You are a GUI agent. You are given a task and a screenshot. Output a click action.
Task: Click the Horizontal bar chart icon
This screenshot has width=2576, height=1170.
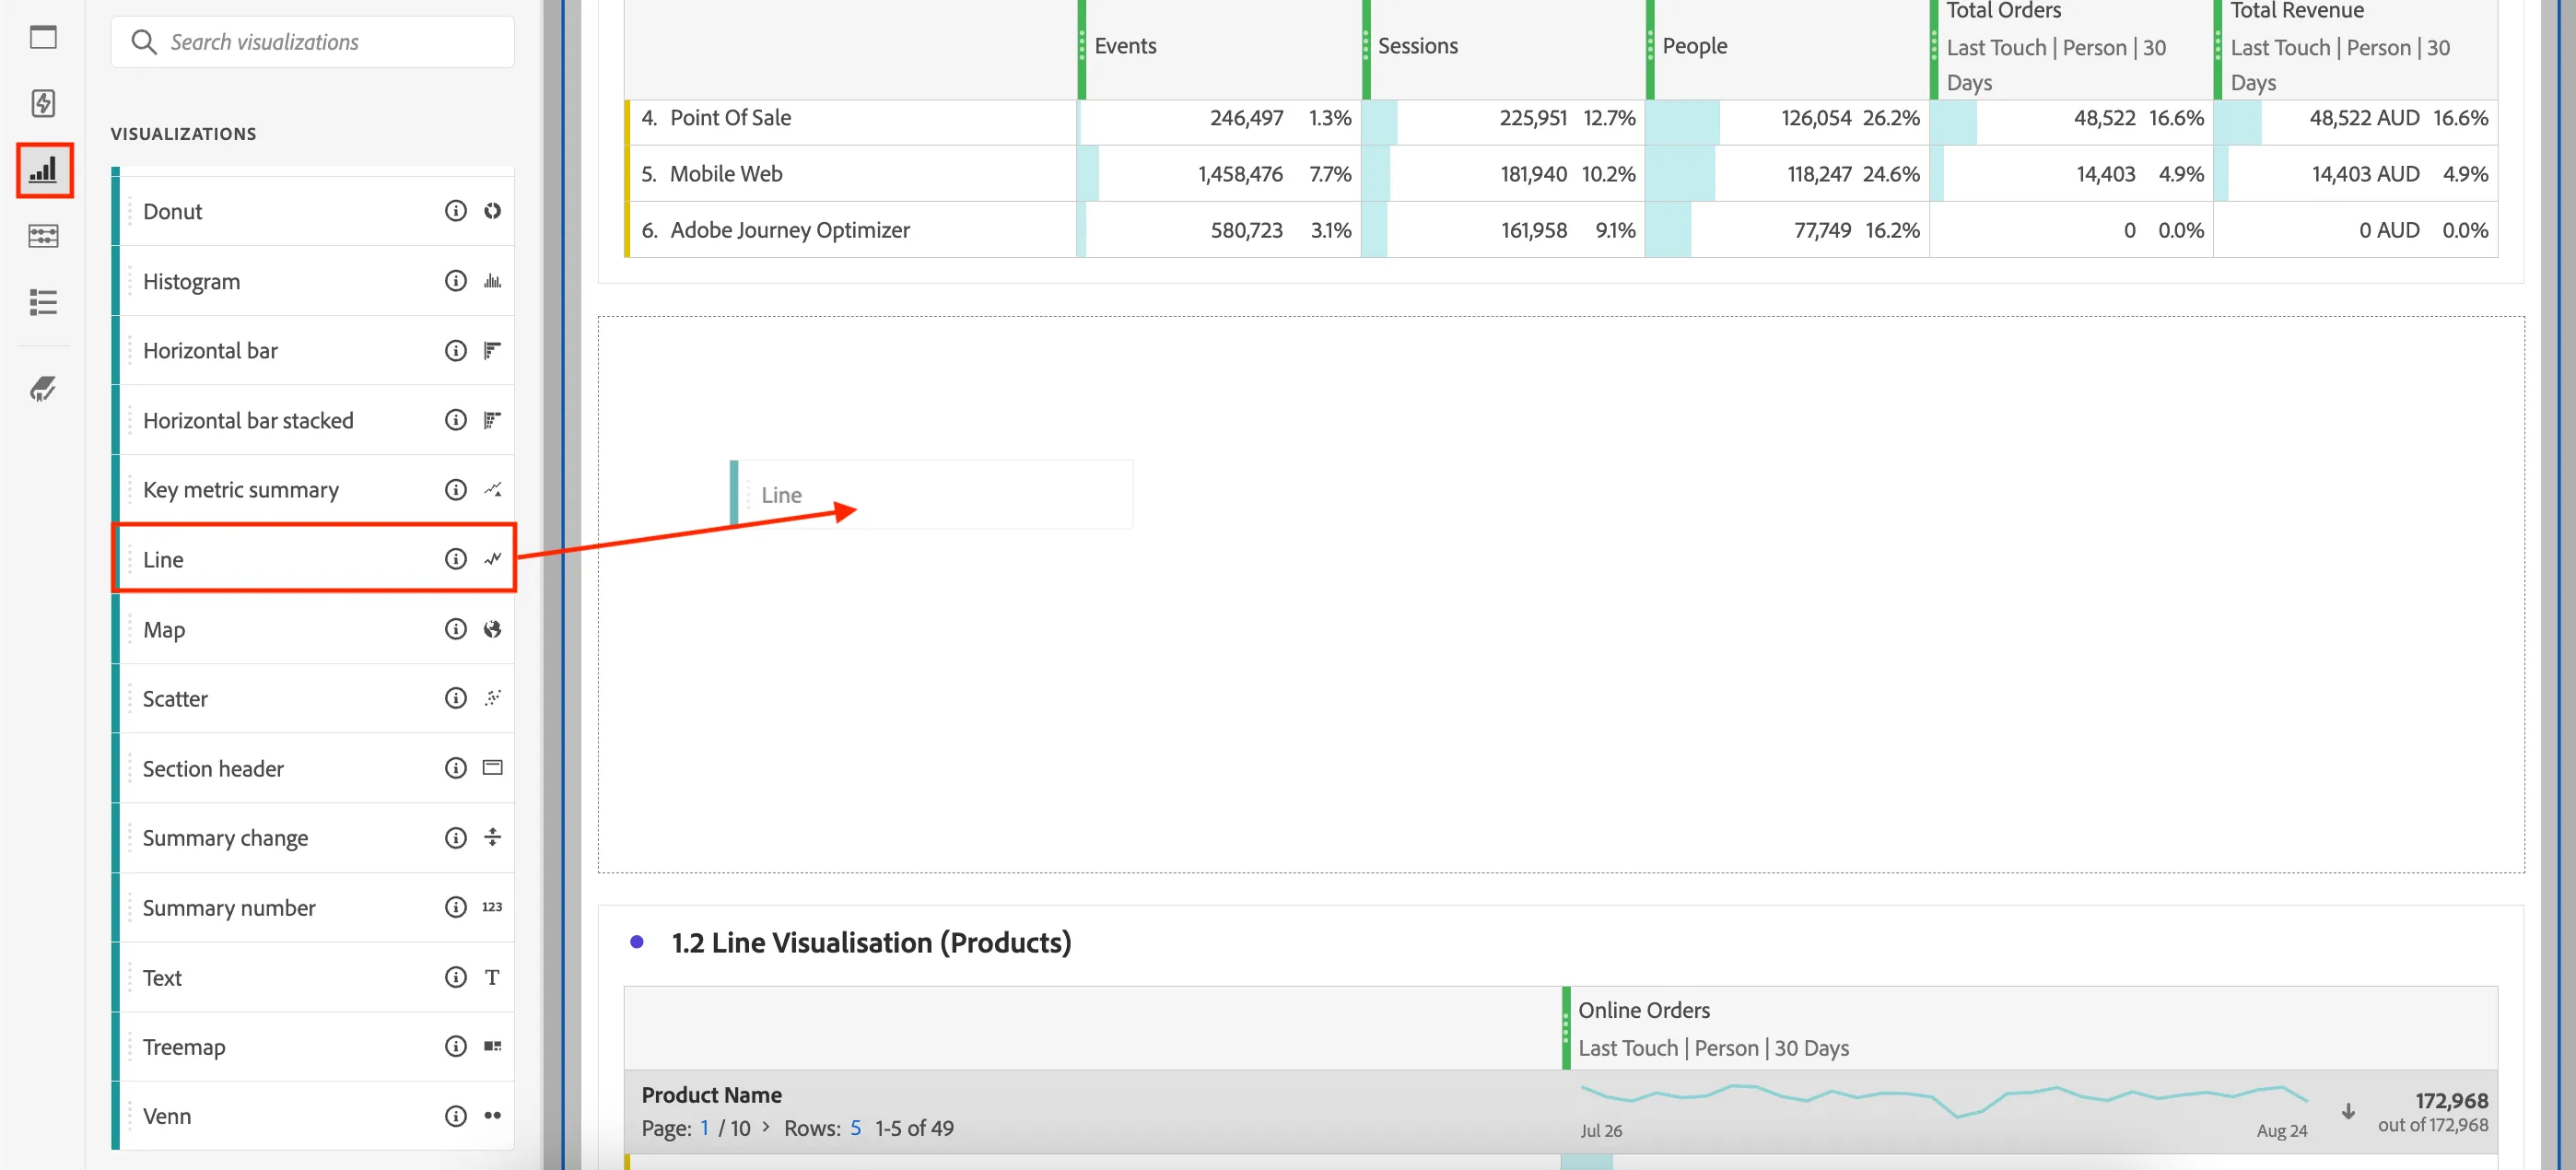(x=492, y=350)
